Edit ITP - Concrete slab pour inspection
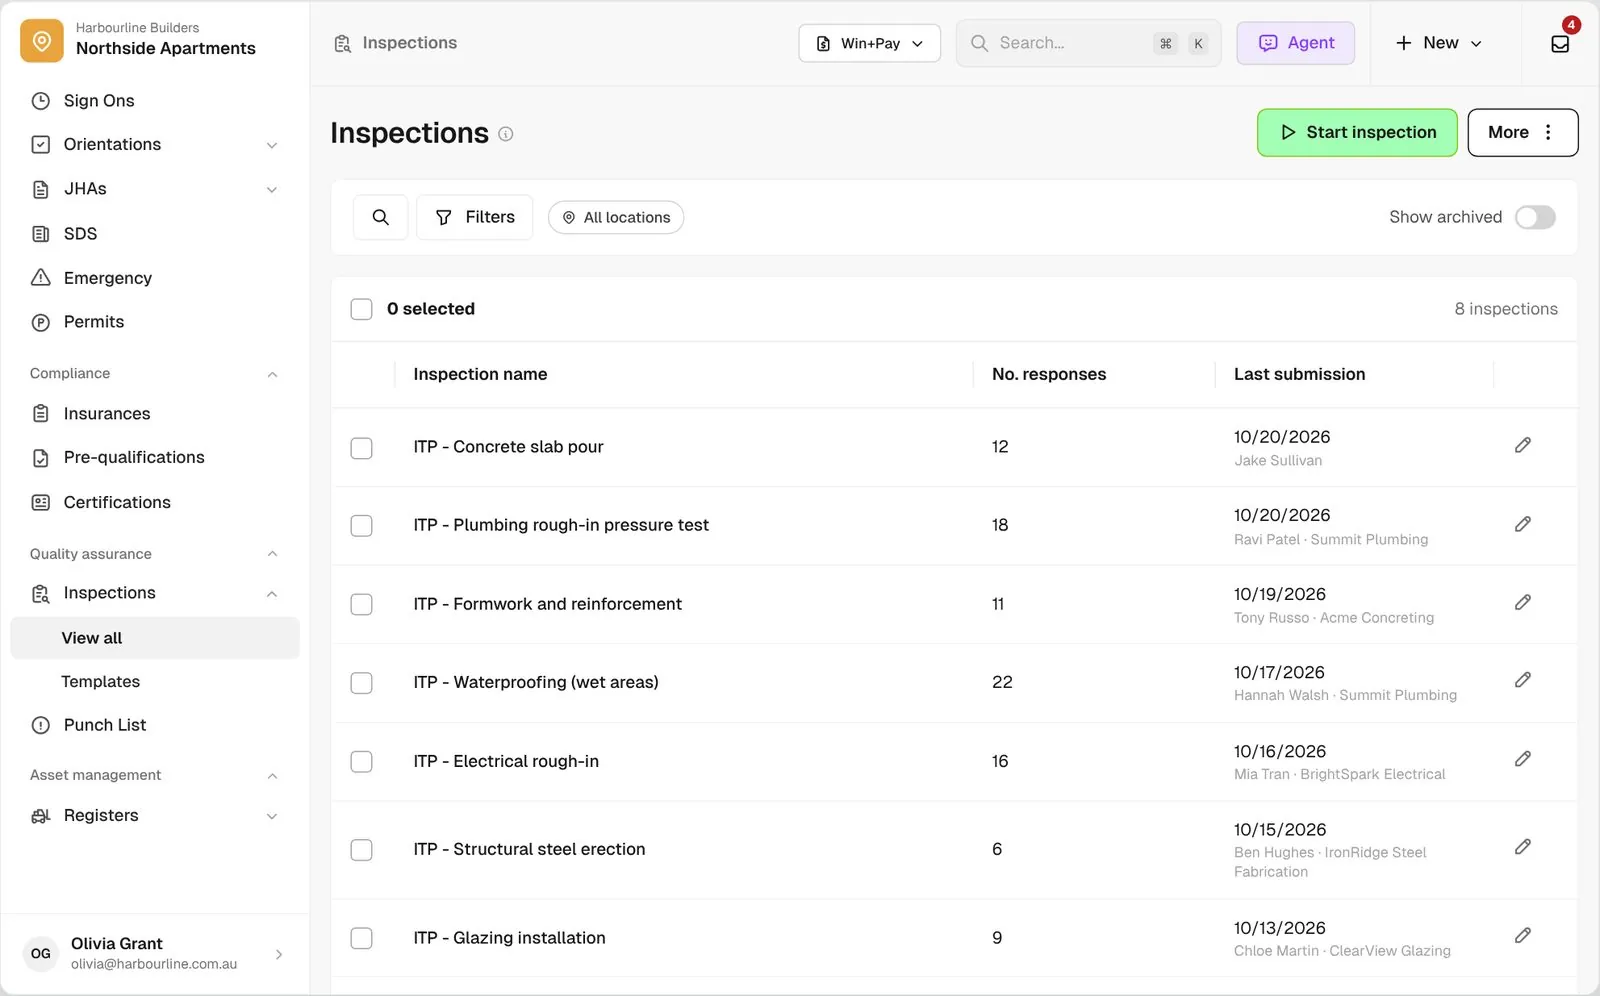This screenshot has height=996, width=1600. coord(1522,445)
